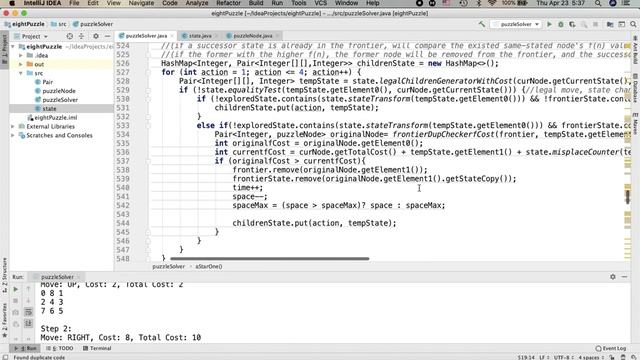Screen dimensions: 640x360
Task: Open Project Structure icon in toolbar
Action: (610, 24)
